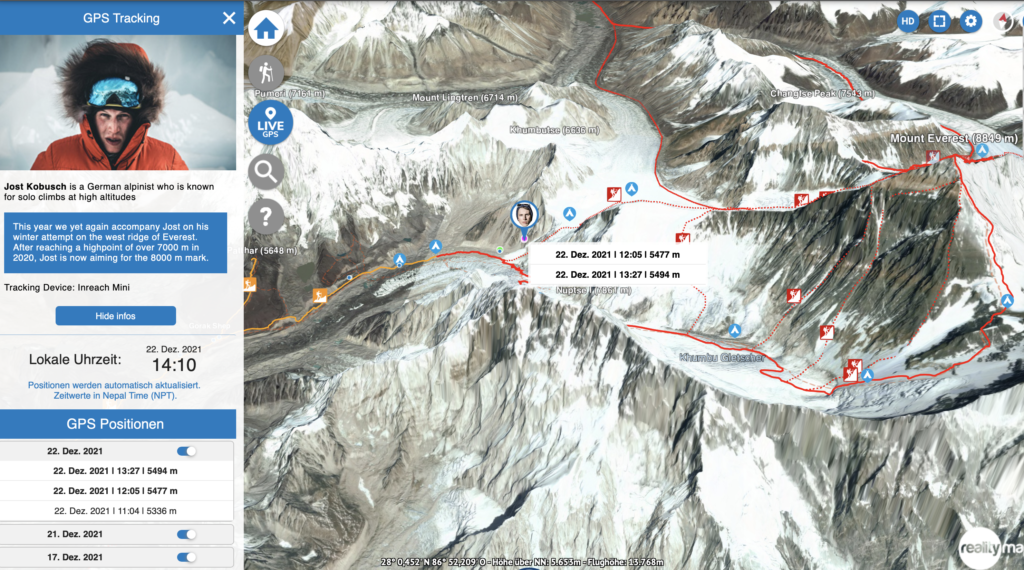Viewport: 1024px width, 570px height.
Task: Toggle HD quality mode
Action: 908,22
